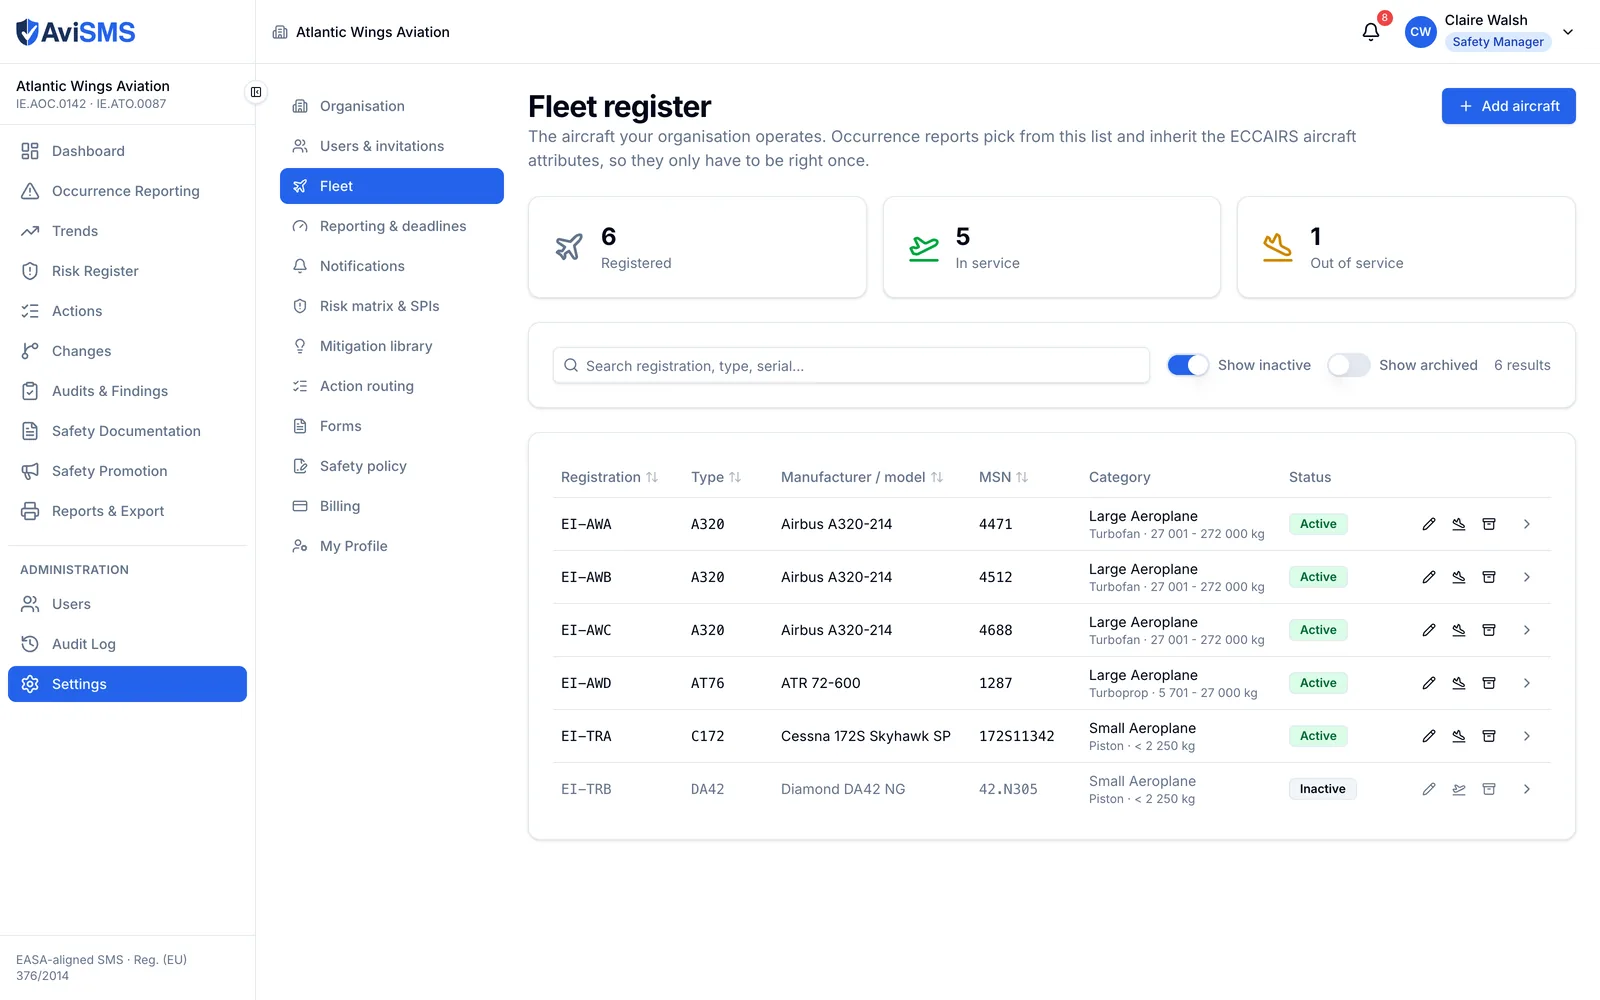This screenshot has width=1600, height=1000.
Task: Take EI-AWA out of service via landing plane icon
Action: coord(1459,524)
